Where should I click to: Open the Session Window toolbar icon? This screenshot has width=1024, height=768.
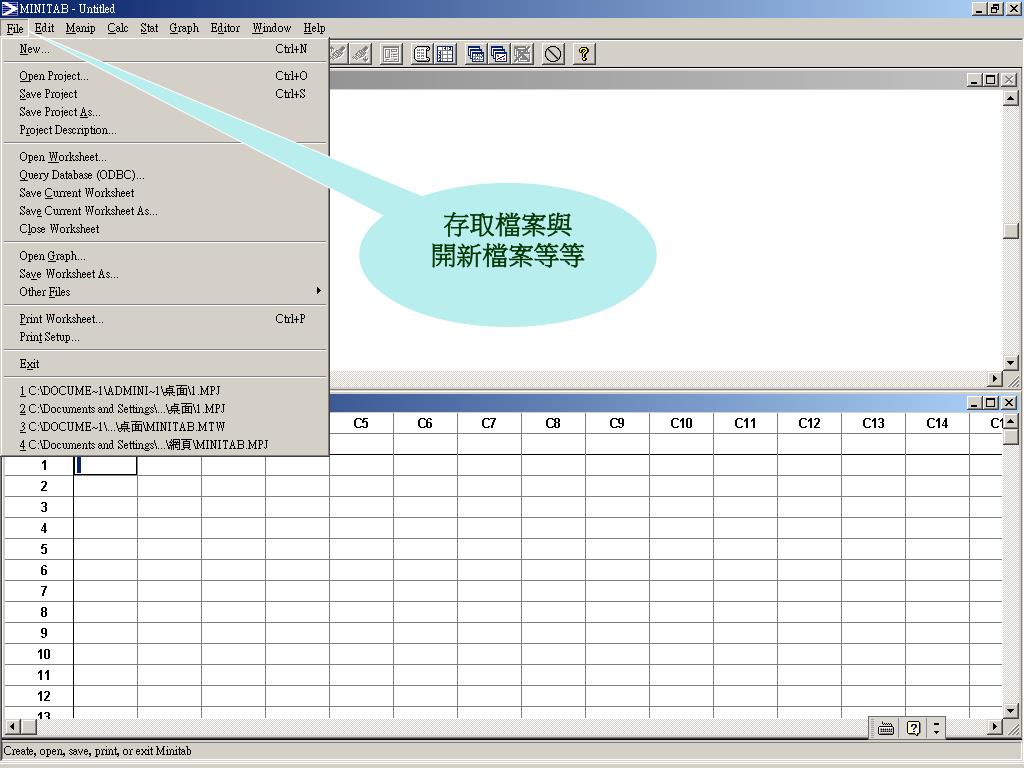(x=423, y=54)
